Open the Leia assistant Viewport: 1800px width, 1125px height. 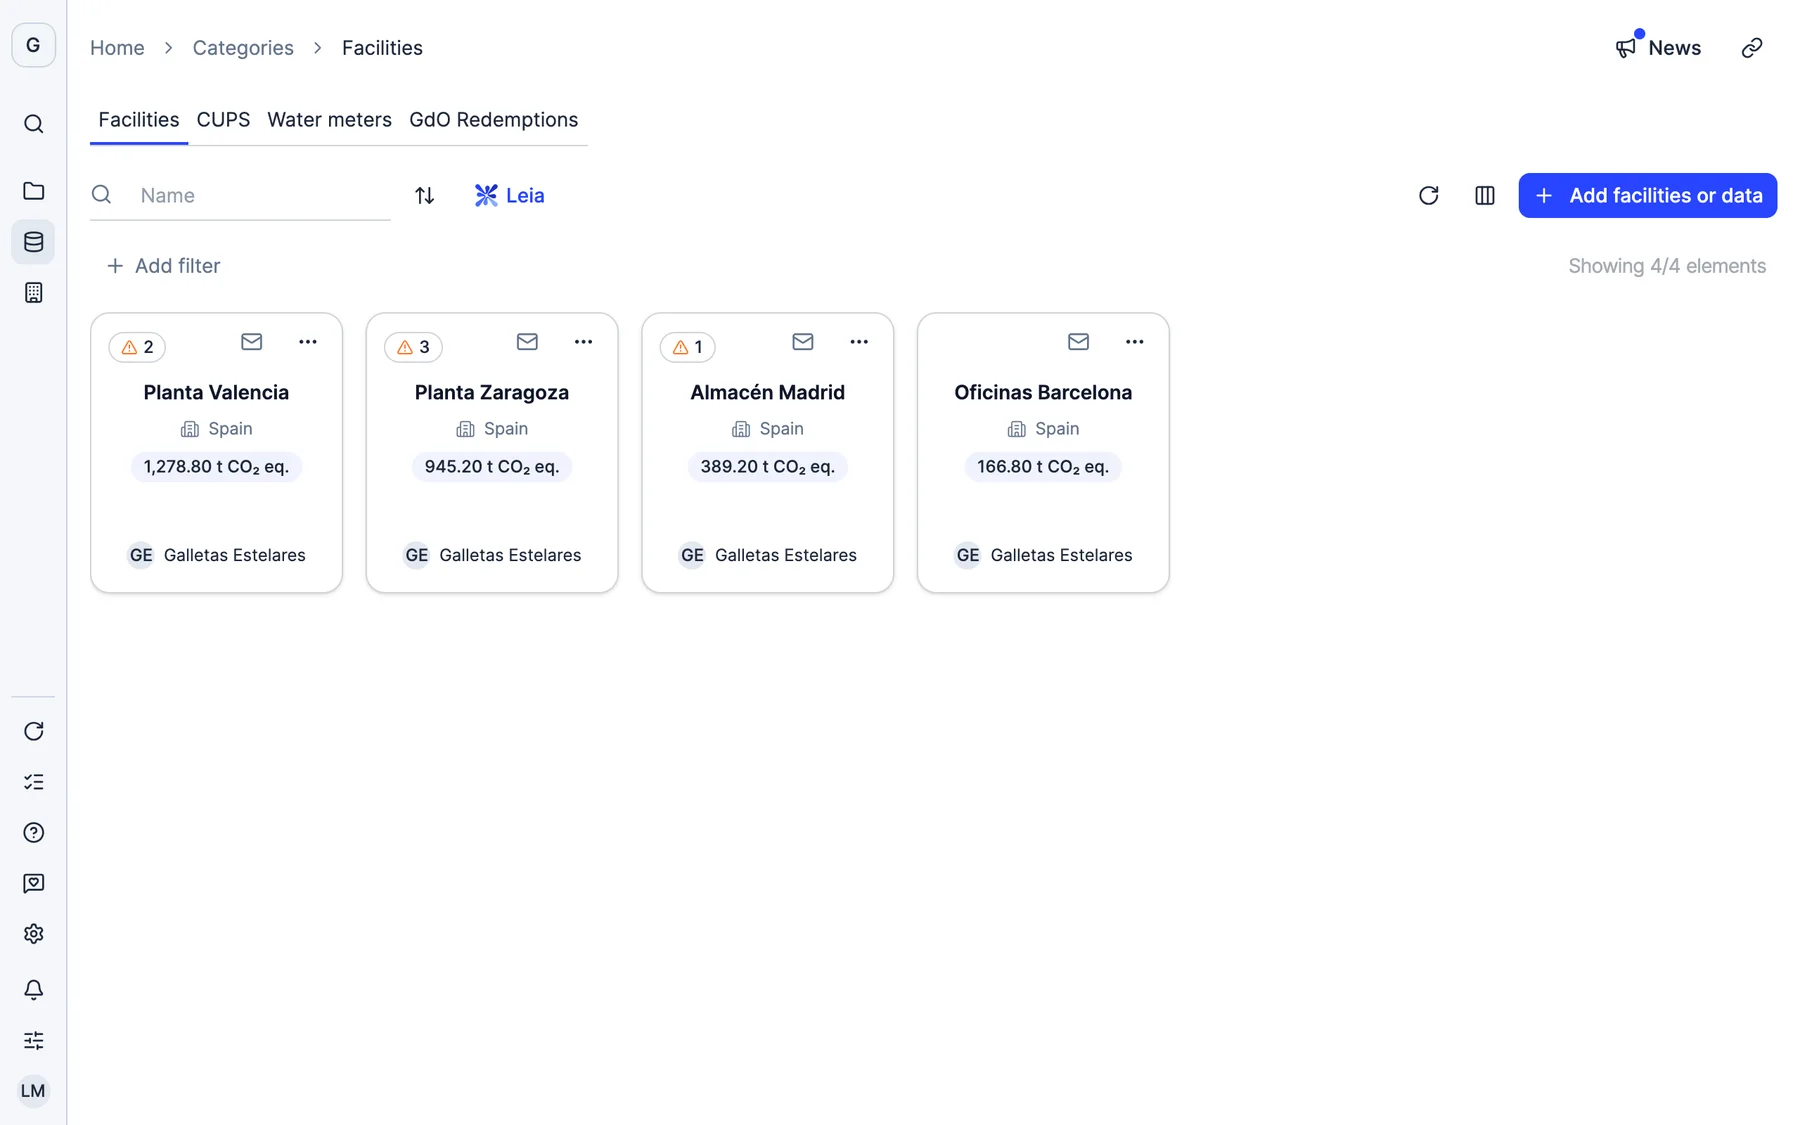(509, 195)
